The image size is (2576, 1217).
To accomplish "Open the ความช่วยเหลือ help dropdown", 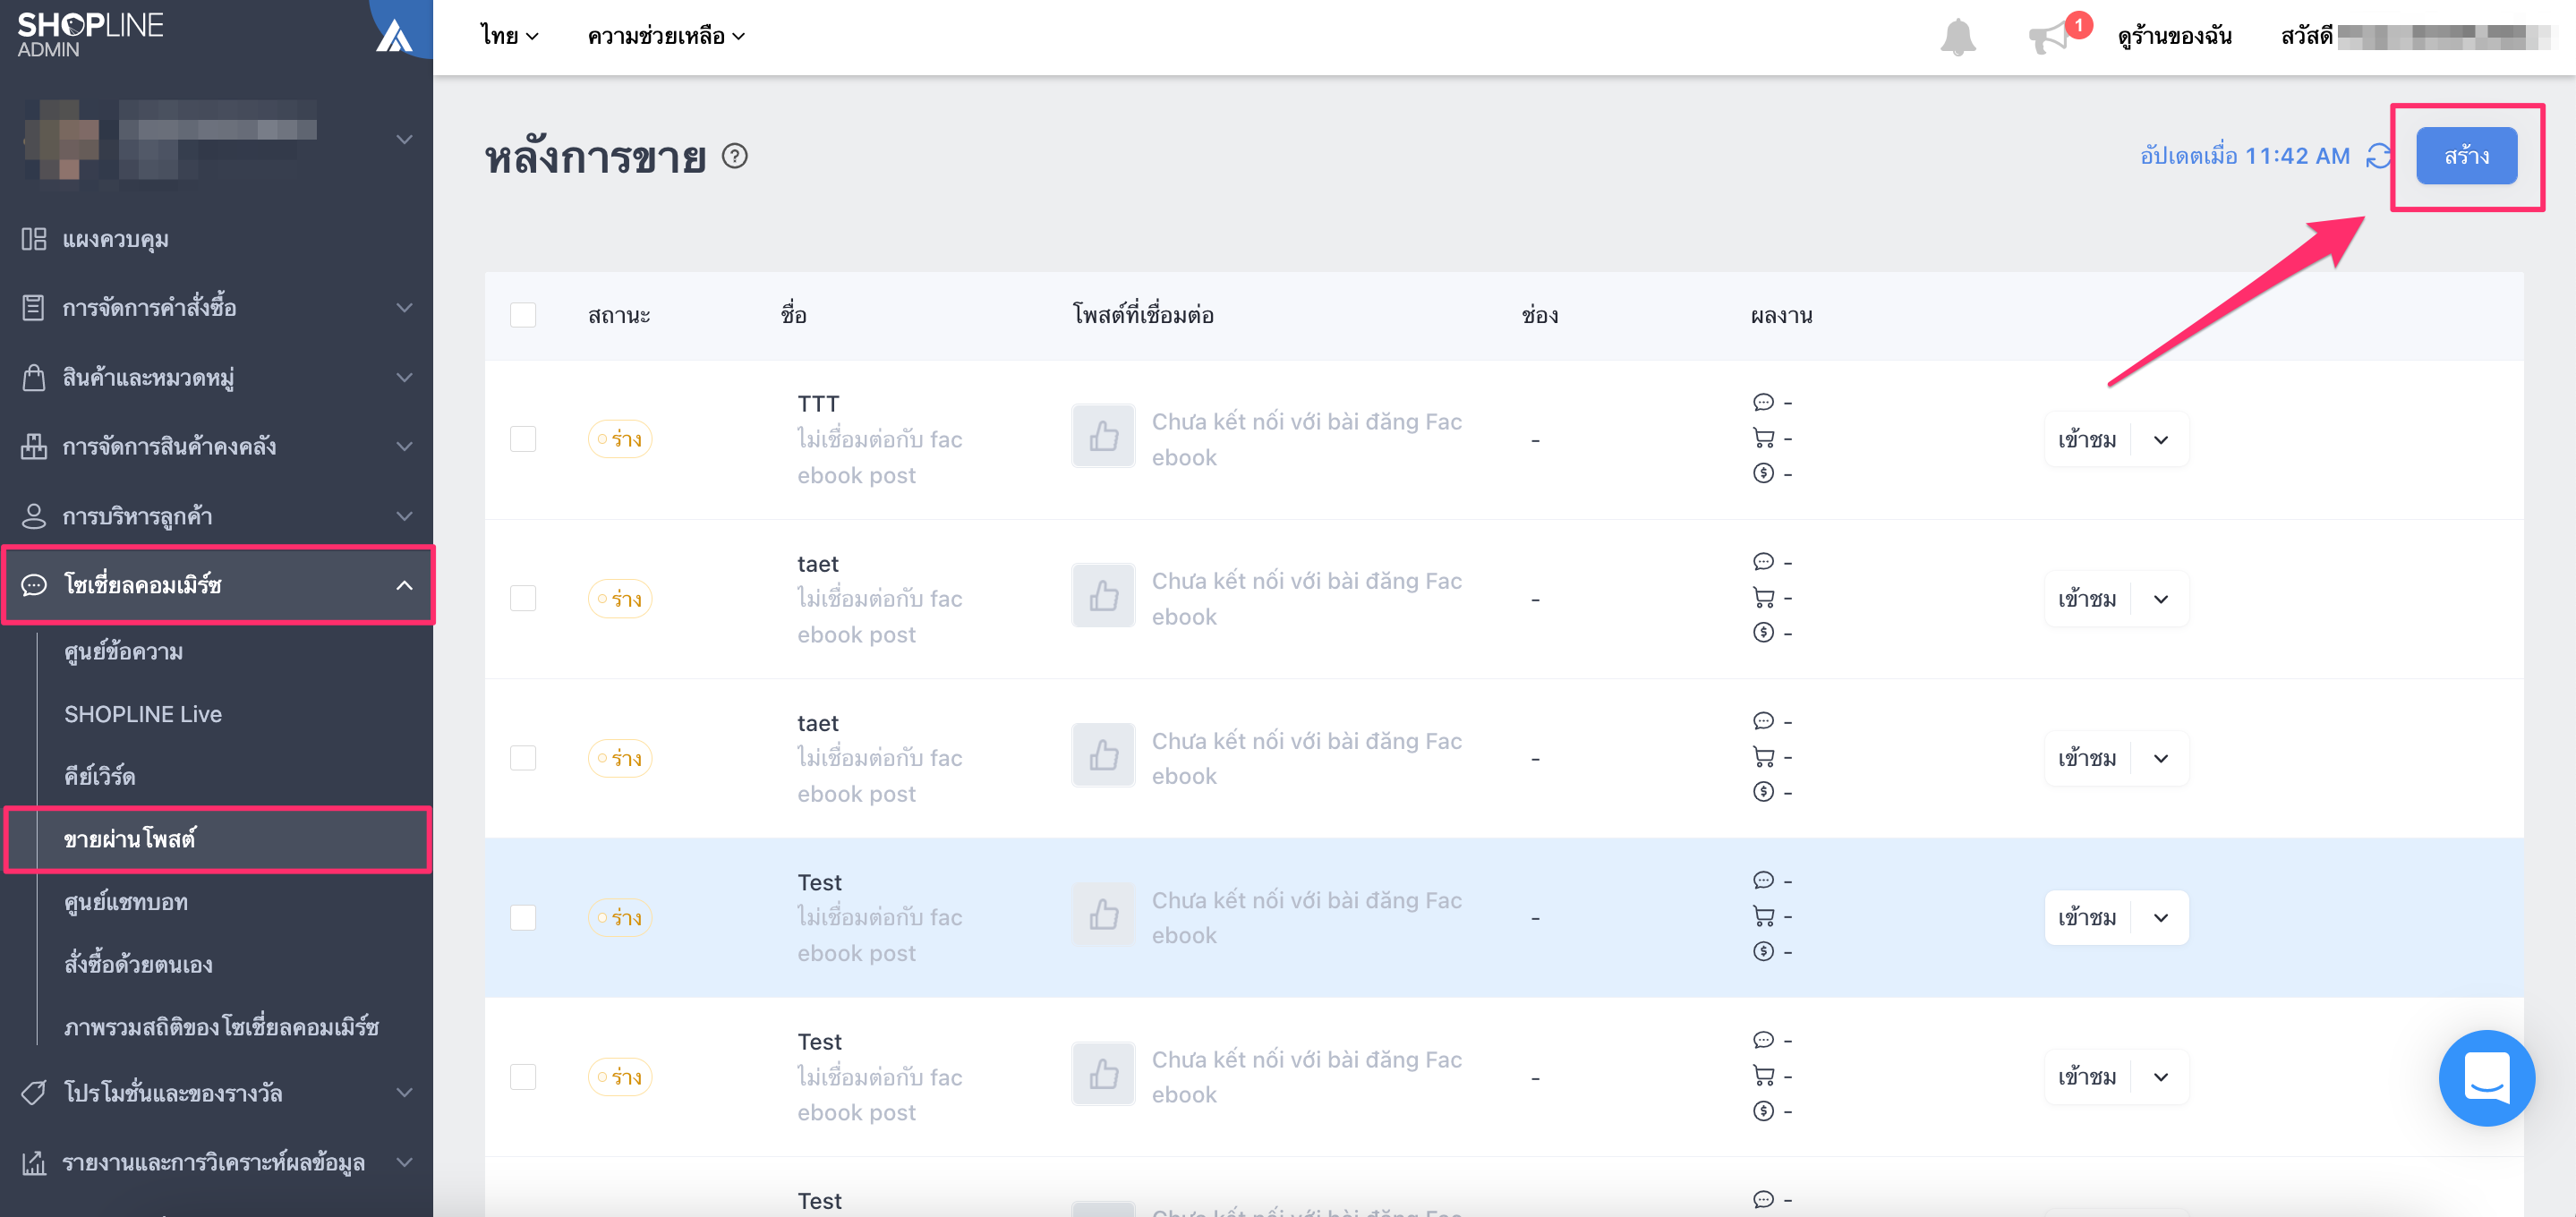I will click(x=666, y=36).
